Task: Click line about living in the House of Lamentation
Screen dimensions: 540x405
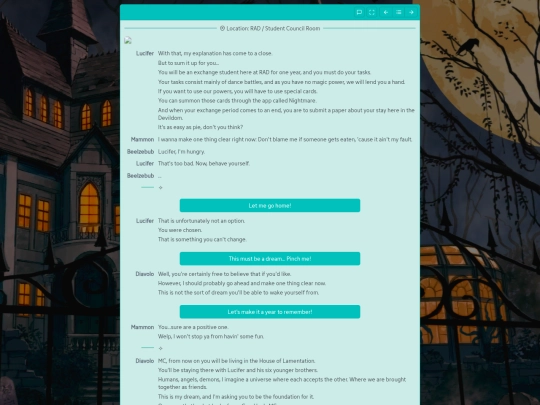Action: (x=237, y=361)
